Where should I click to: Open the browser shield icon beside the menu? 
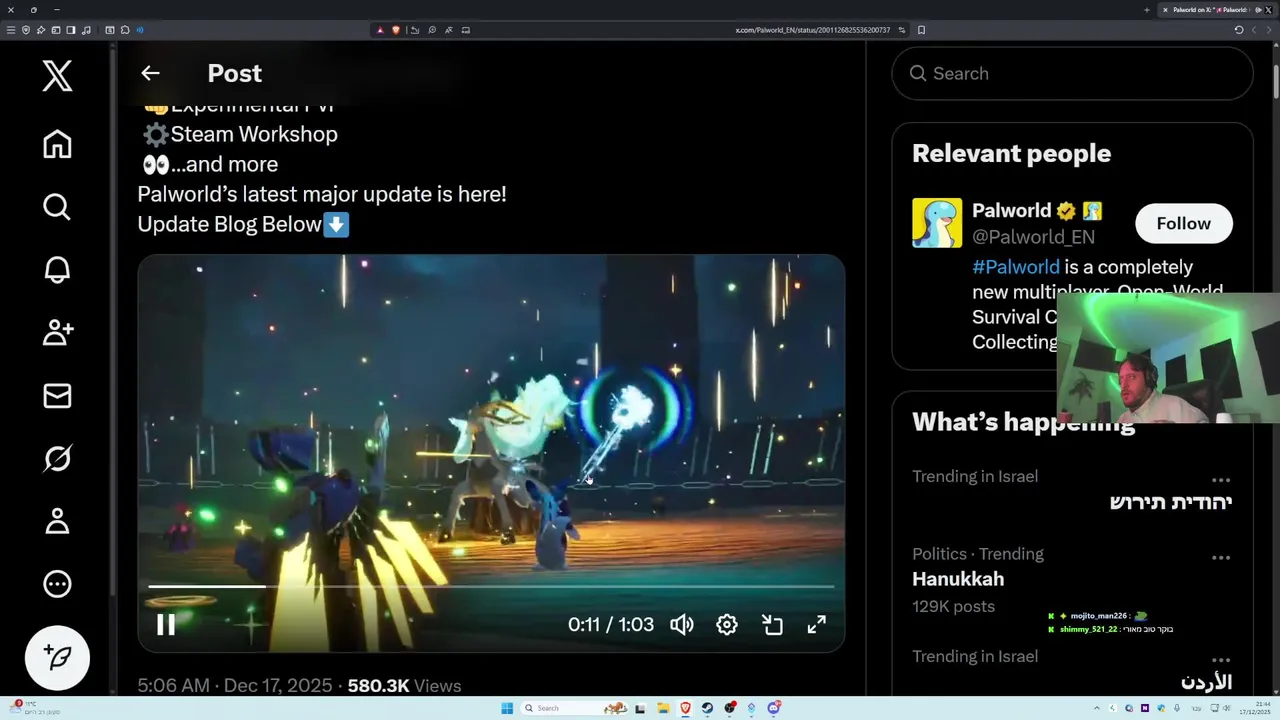[x=26, y=30]
